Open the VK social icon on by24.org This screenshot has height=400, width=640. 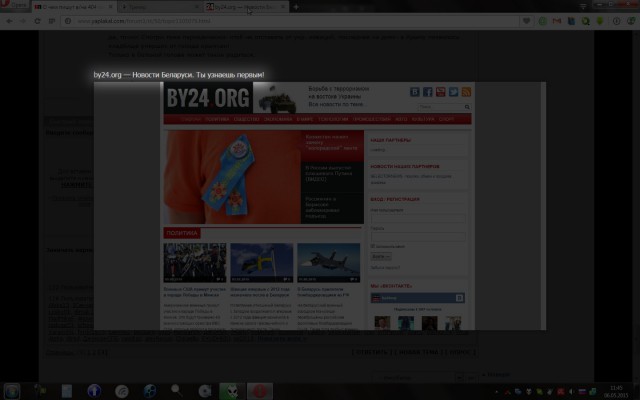coord(414,92)
